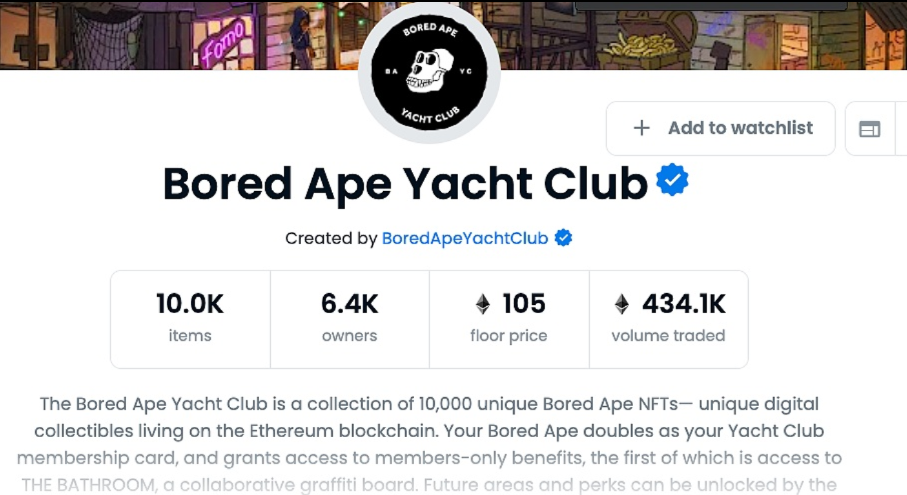The height and width of the screenshot is (495, 907).
Task: Open the volume traded stat label
Action: (x=668, y=336)
